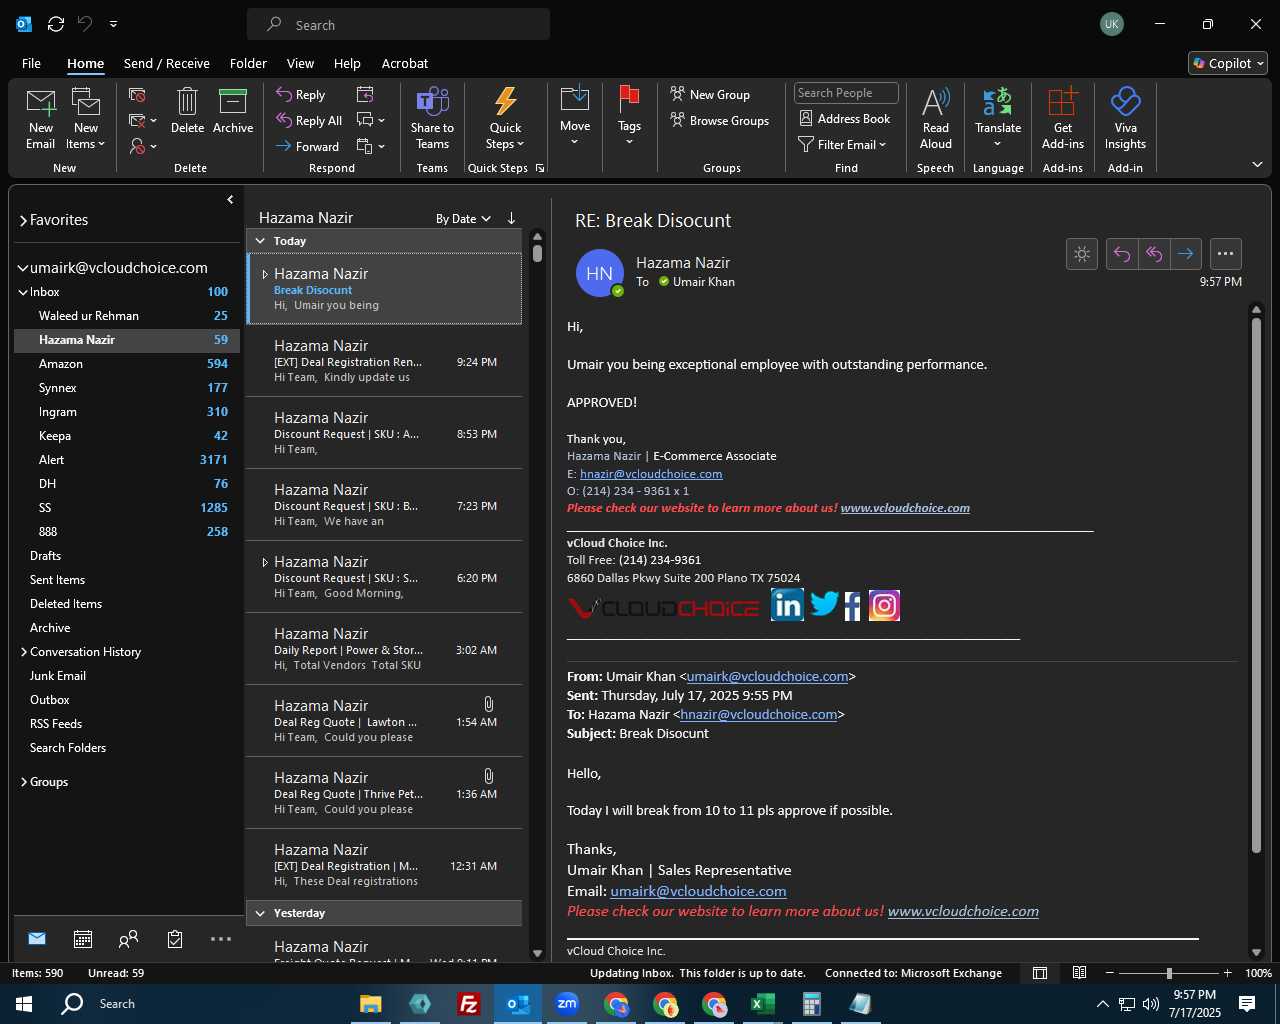Open the Amazon folder
Viewport: 1280px width, 1024px height.
[126, 364]
